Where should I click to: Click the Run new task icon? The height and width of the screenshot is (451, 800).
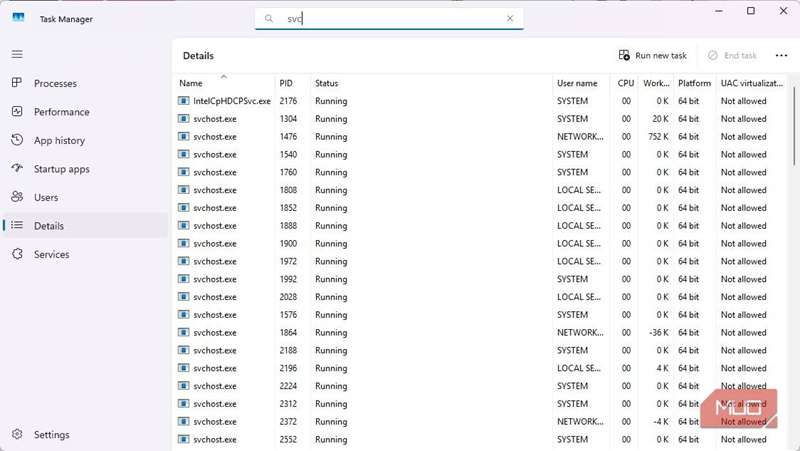click(624, 55)
